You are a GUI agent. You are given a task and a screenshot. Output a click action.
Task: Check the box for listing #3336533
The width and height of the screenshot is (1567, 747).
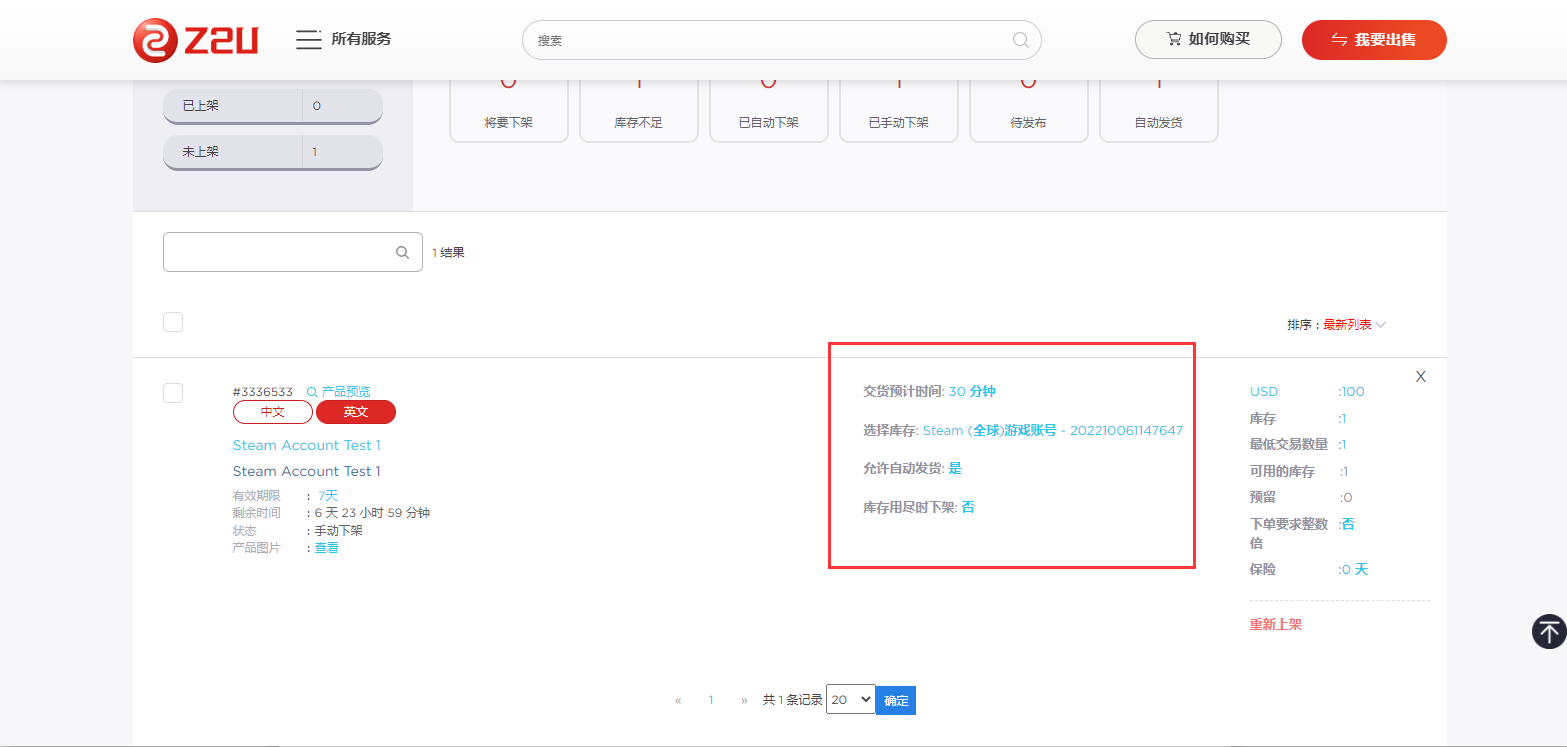pos(173,393)
